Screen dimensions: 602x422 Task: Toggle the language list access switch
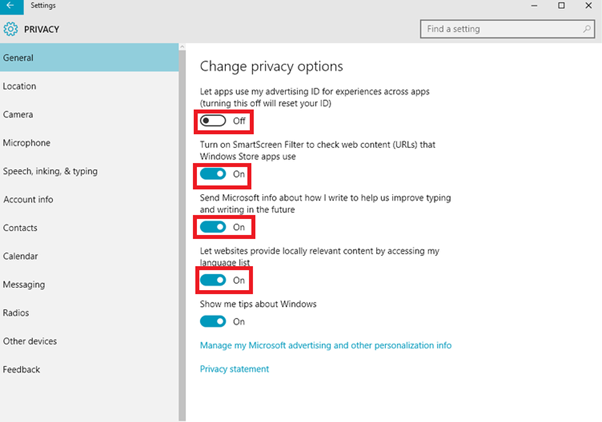click(x=213, y=280)
